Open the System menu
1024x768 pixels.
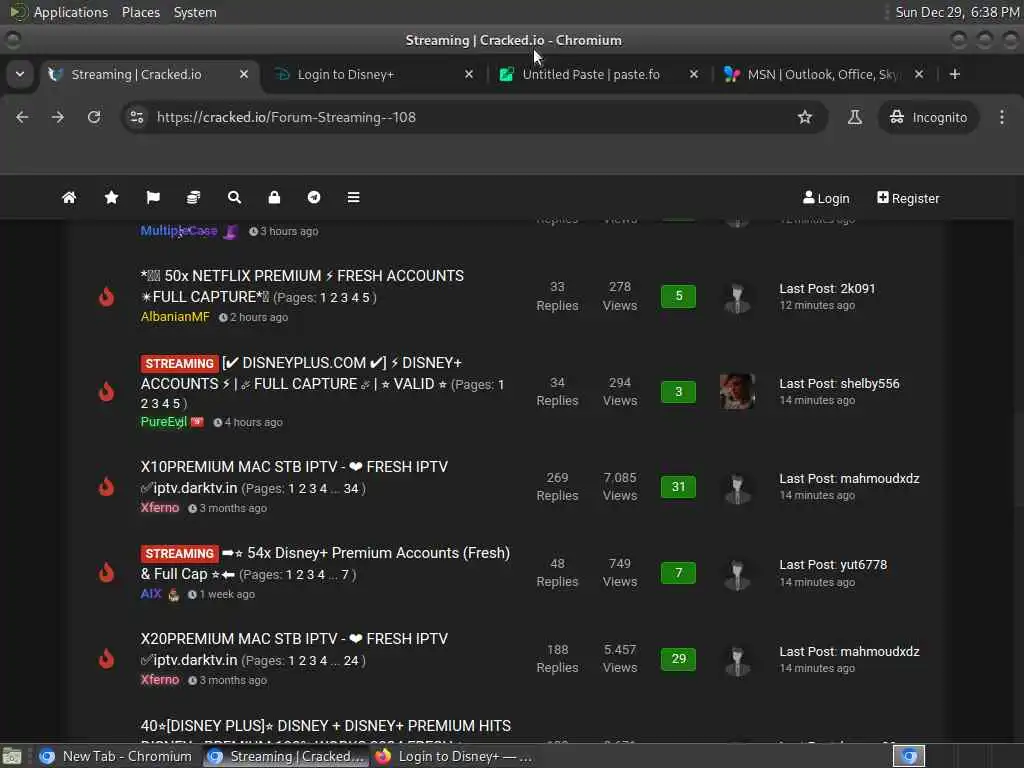(x=195, y=12)
